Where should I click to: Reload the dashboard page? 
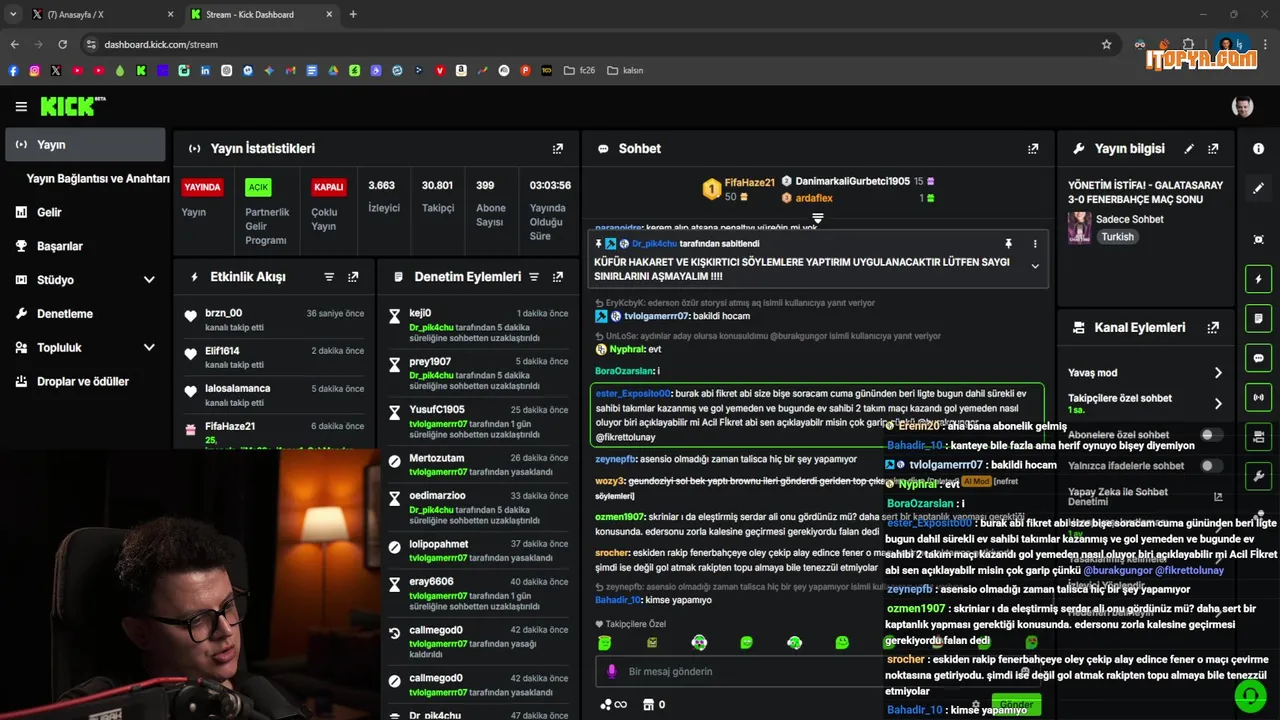(x=62, y=44)
